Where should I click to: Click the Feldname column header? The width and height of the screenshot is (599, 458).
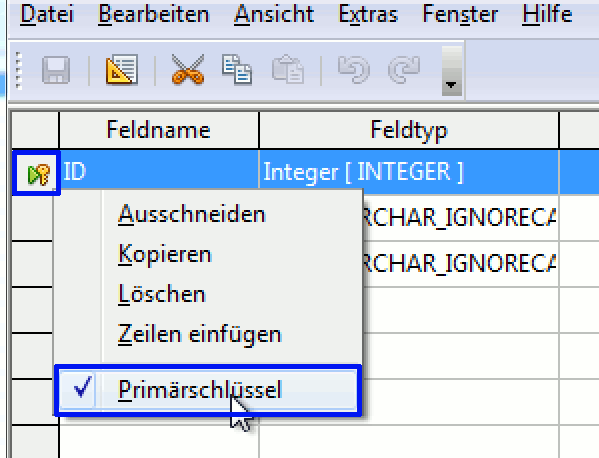pos(159,130)
